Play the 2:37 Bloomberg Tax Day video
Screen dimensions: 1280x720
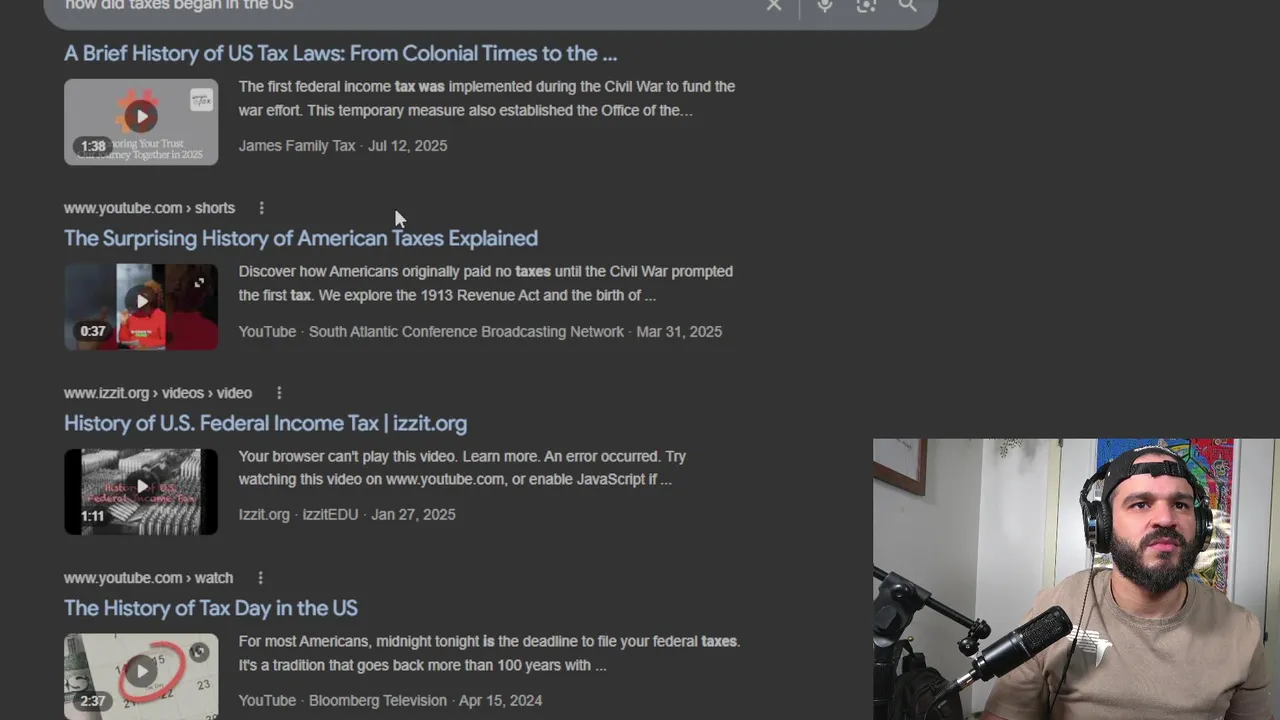coord(141,676)
